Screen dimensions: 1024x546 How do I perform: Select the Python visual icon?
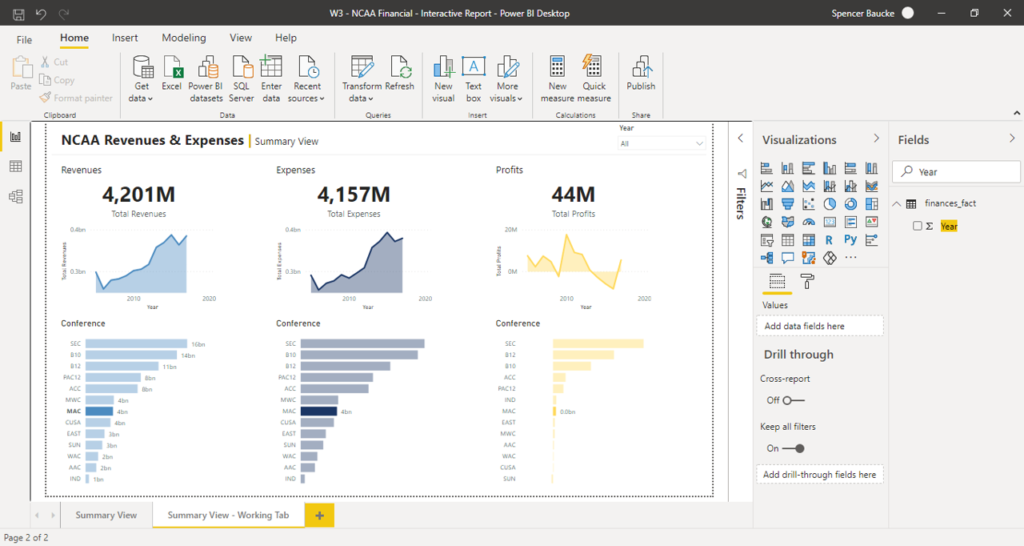click(850, 240)
